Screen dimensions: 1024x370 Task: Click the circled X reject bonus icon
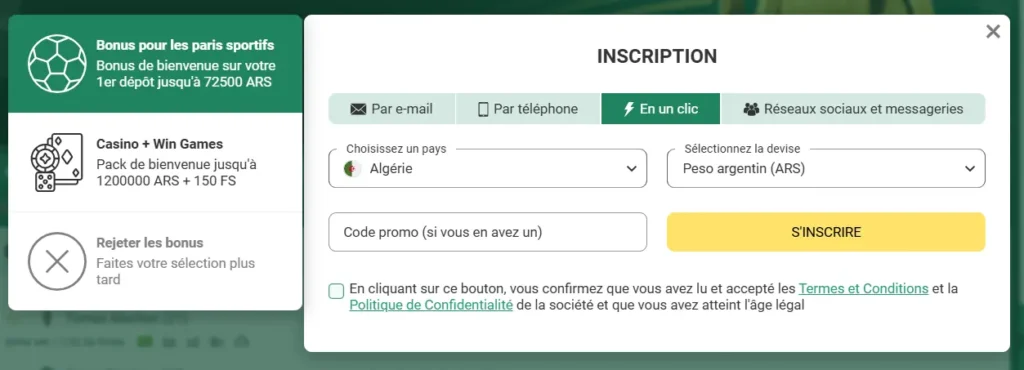(x=57, y=262)
